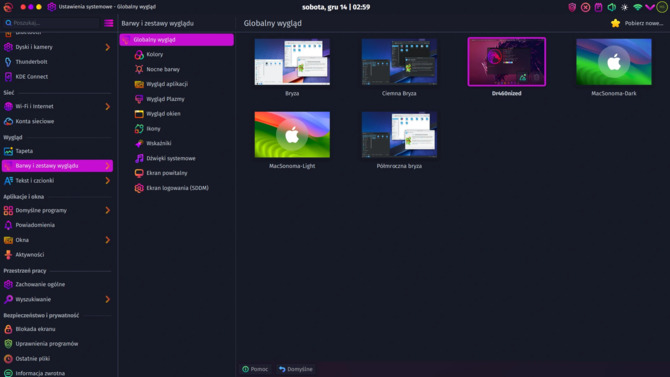
Task: Expand the Wyszukiwanie section arrow
Action: pos(108,299)
